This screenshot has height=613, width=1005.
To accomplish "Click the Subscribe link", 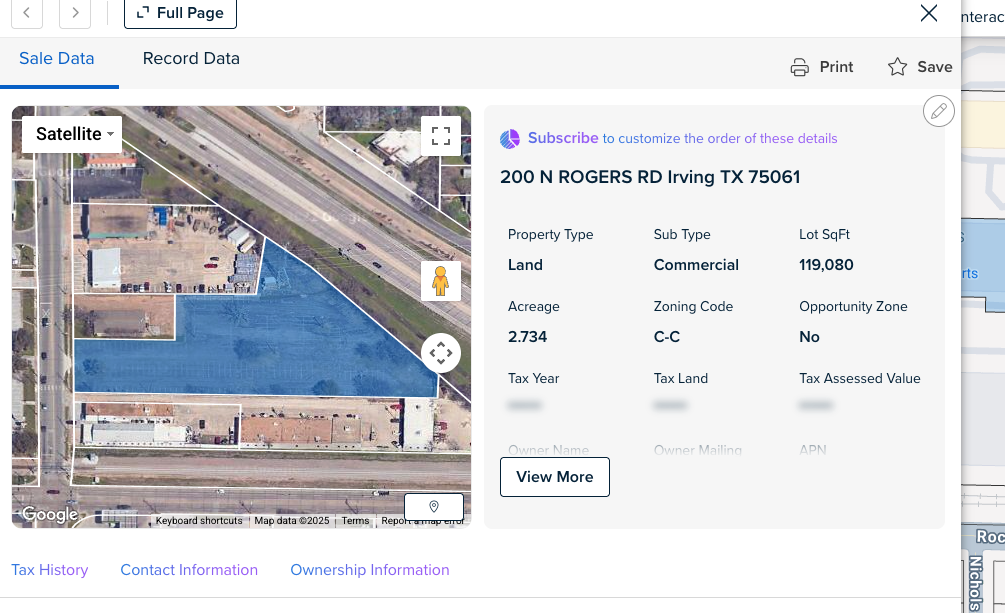I will (563, 138).
